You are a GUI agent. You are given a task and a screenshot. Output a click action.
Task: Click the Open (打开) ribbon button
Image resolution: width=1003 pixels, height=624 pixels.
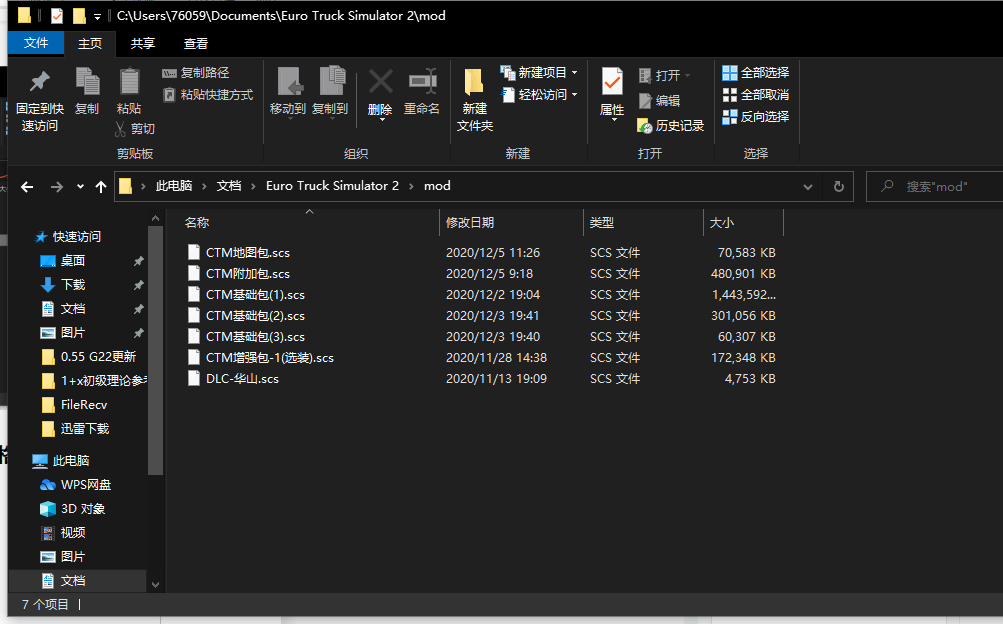click(x=665, y=75)
